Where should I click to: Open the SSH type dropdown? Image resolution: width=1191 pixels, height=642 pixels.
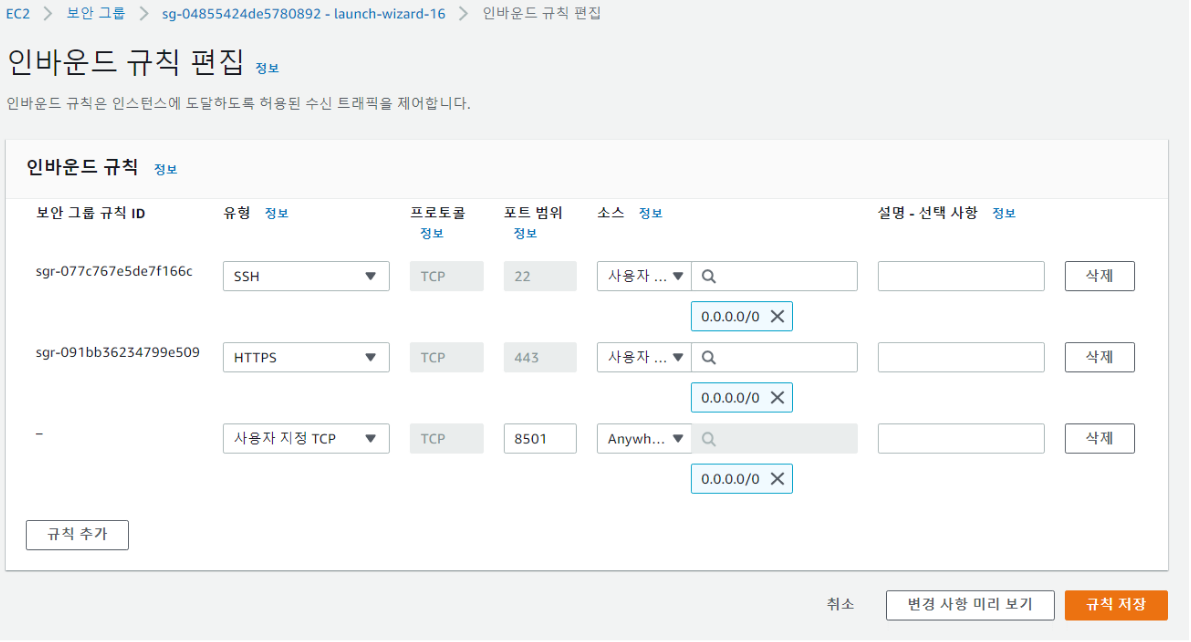(306, 277)
